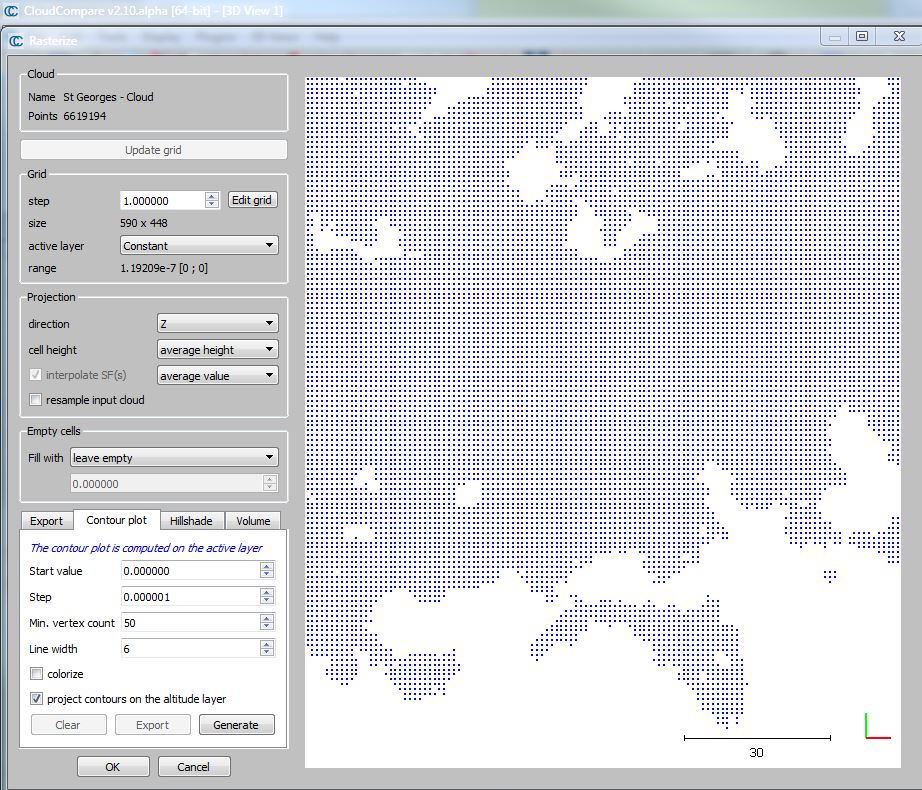The height and width of the screenshot is (790, 922).
Task: Increase Min. vertex count spinner
Action: pos(266,619)
